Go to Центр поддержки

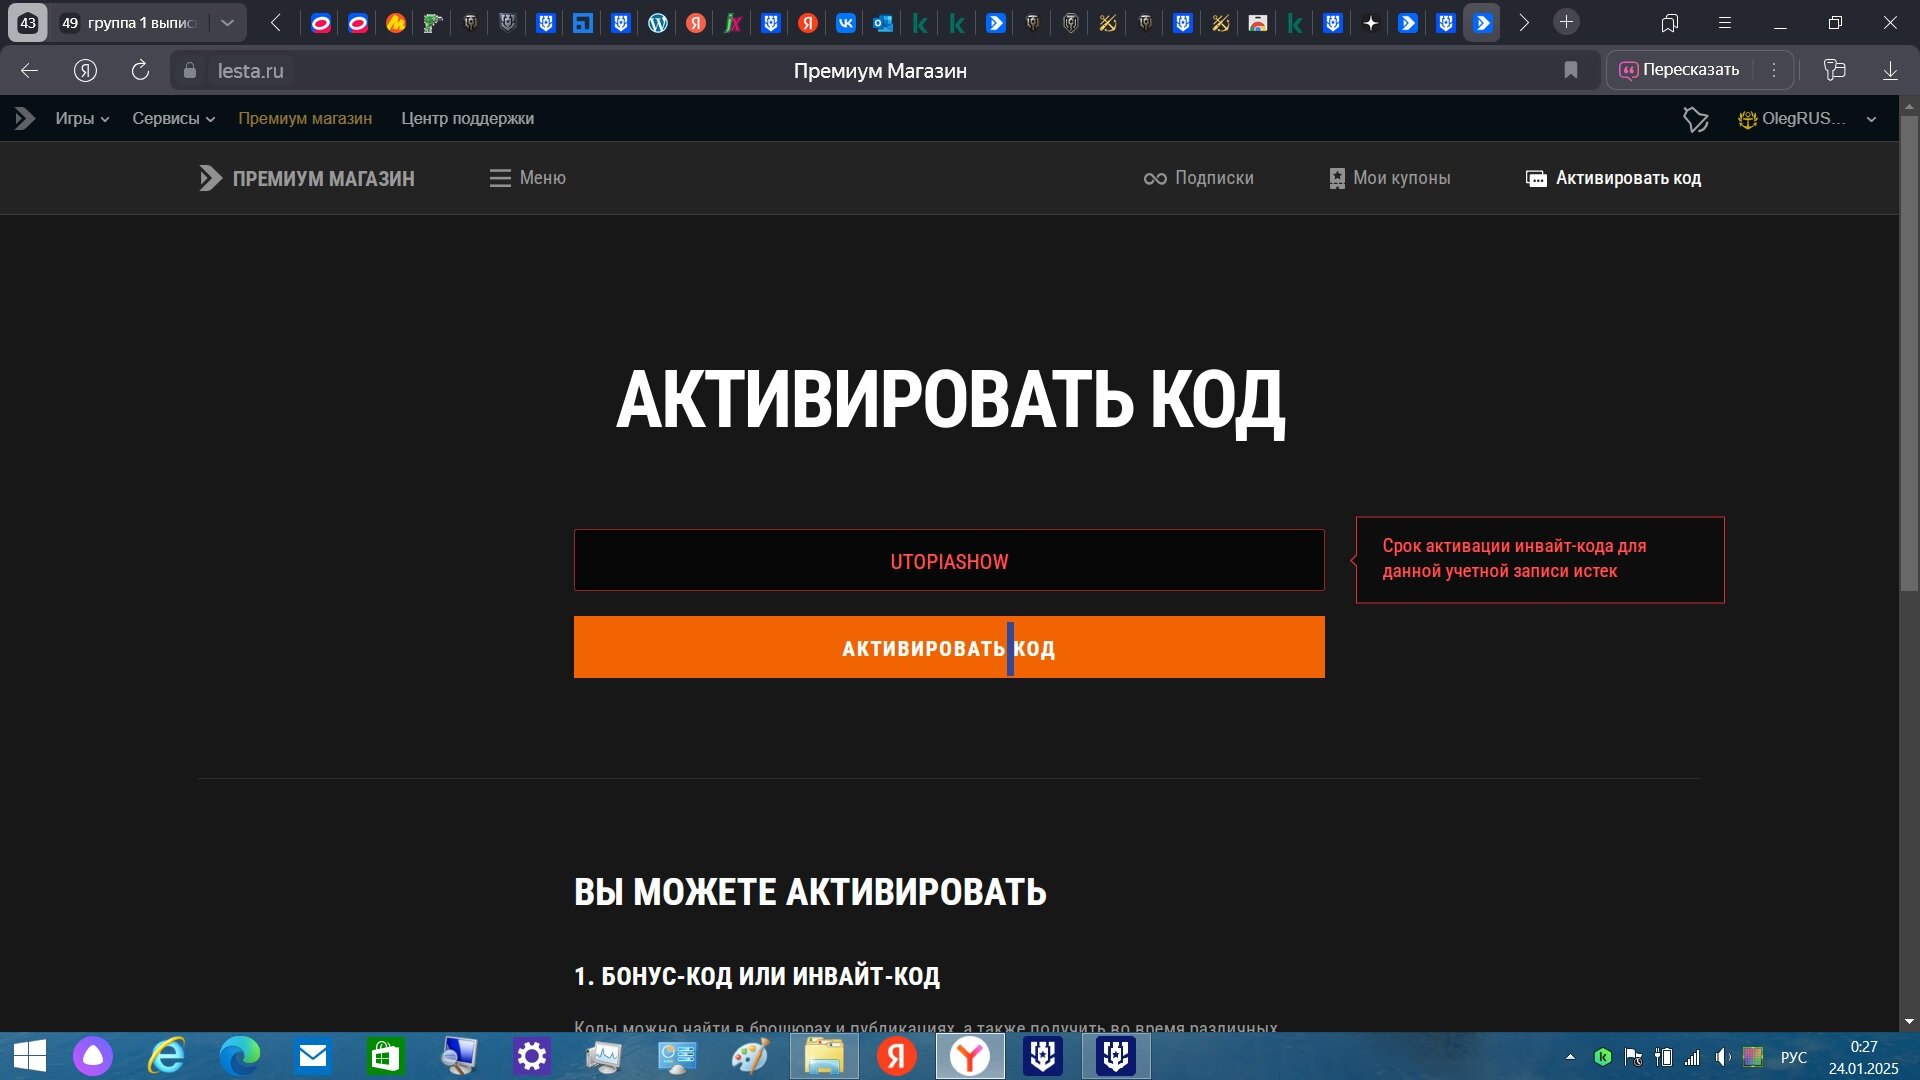(467, 119)
